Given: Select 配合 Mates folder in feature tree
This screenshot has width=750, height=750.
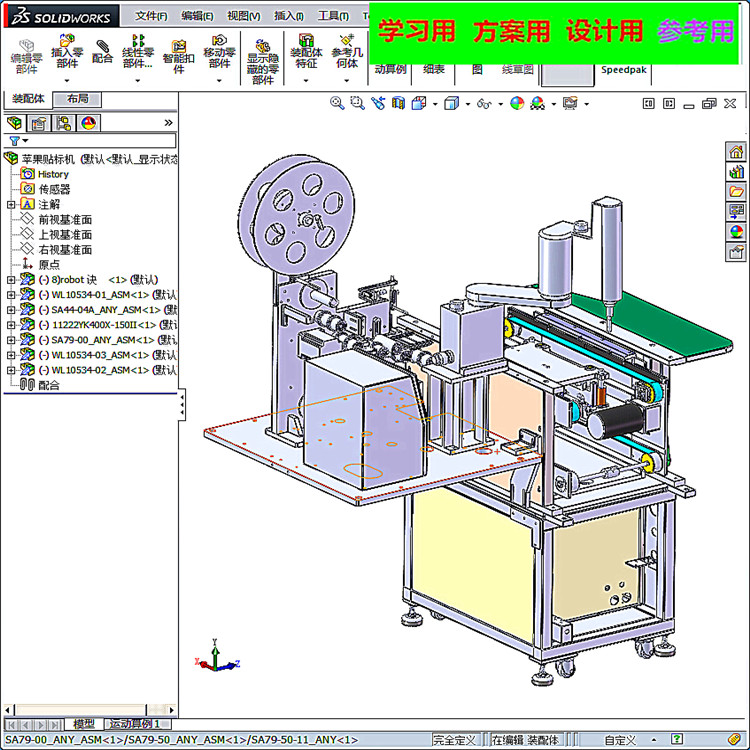Looking at the screenshot, I should [x=49, y=385].
